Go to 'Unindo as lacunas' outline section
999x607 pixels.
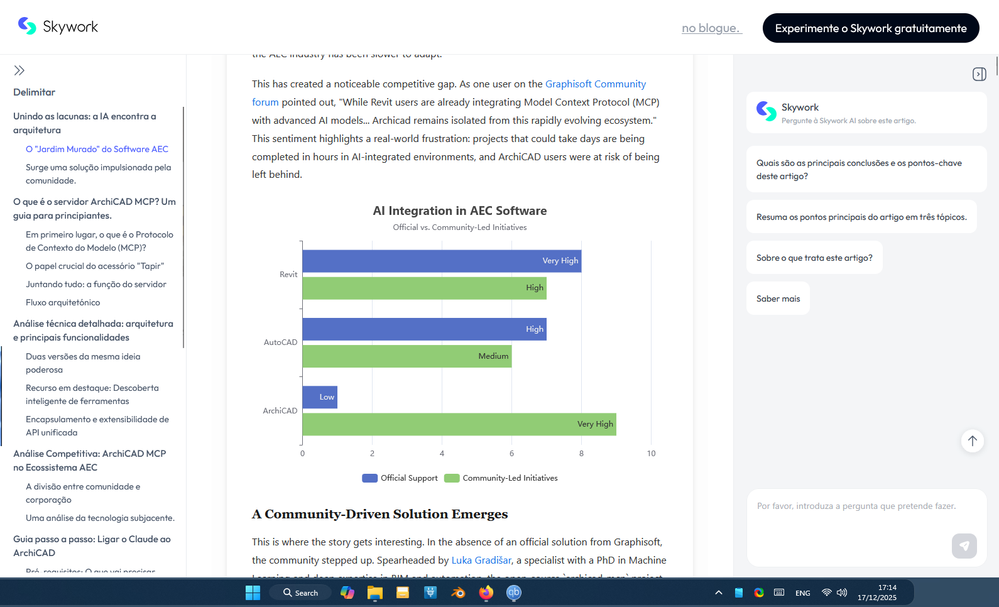click(85, 123)
